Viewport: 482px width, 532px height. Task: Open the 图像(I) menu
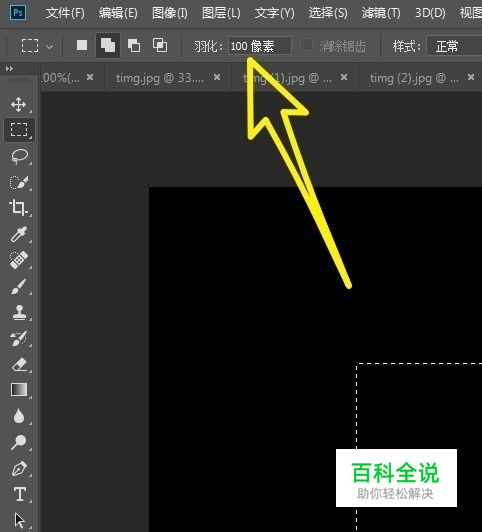(170, 13)
